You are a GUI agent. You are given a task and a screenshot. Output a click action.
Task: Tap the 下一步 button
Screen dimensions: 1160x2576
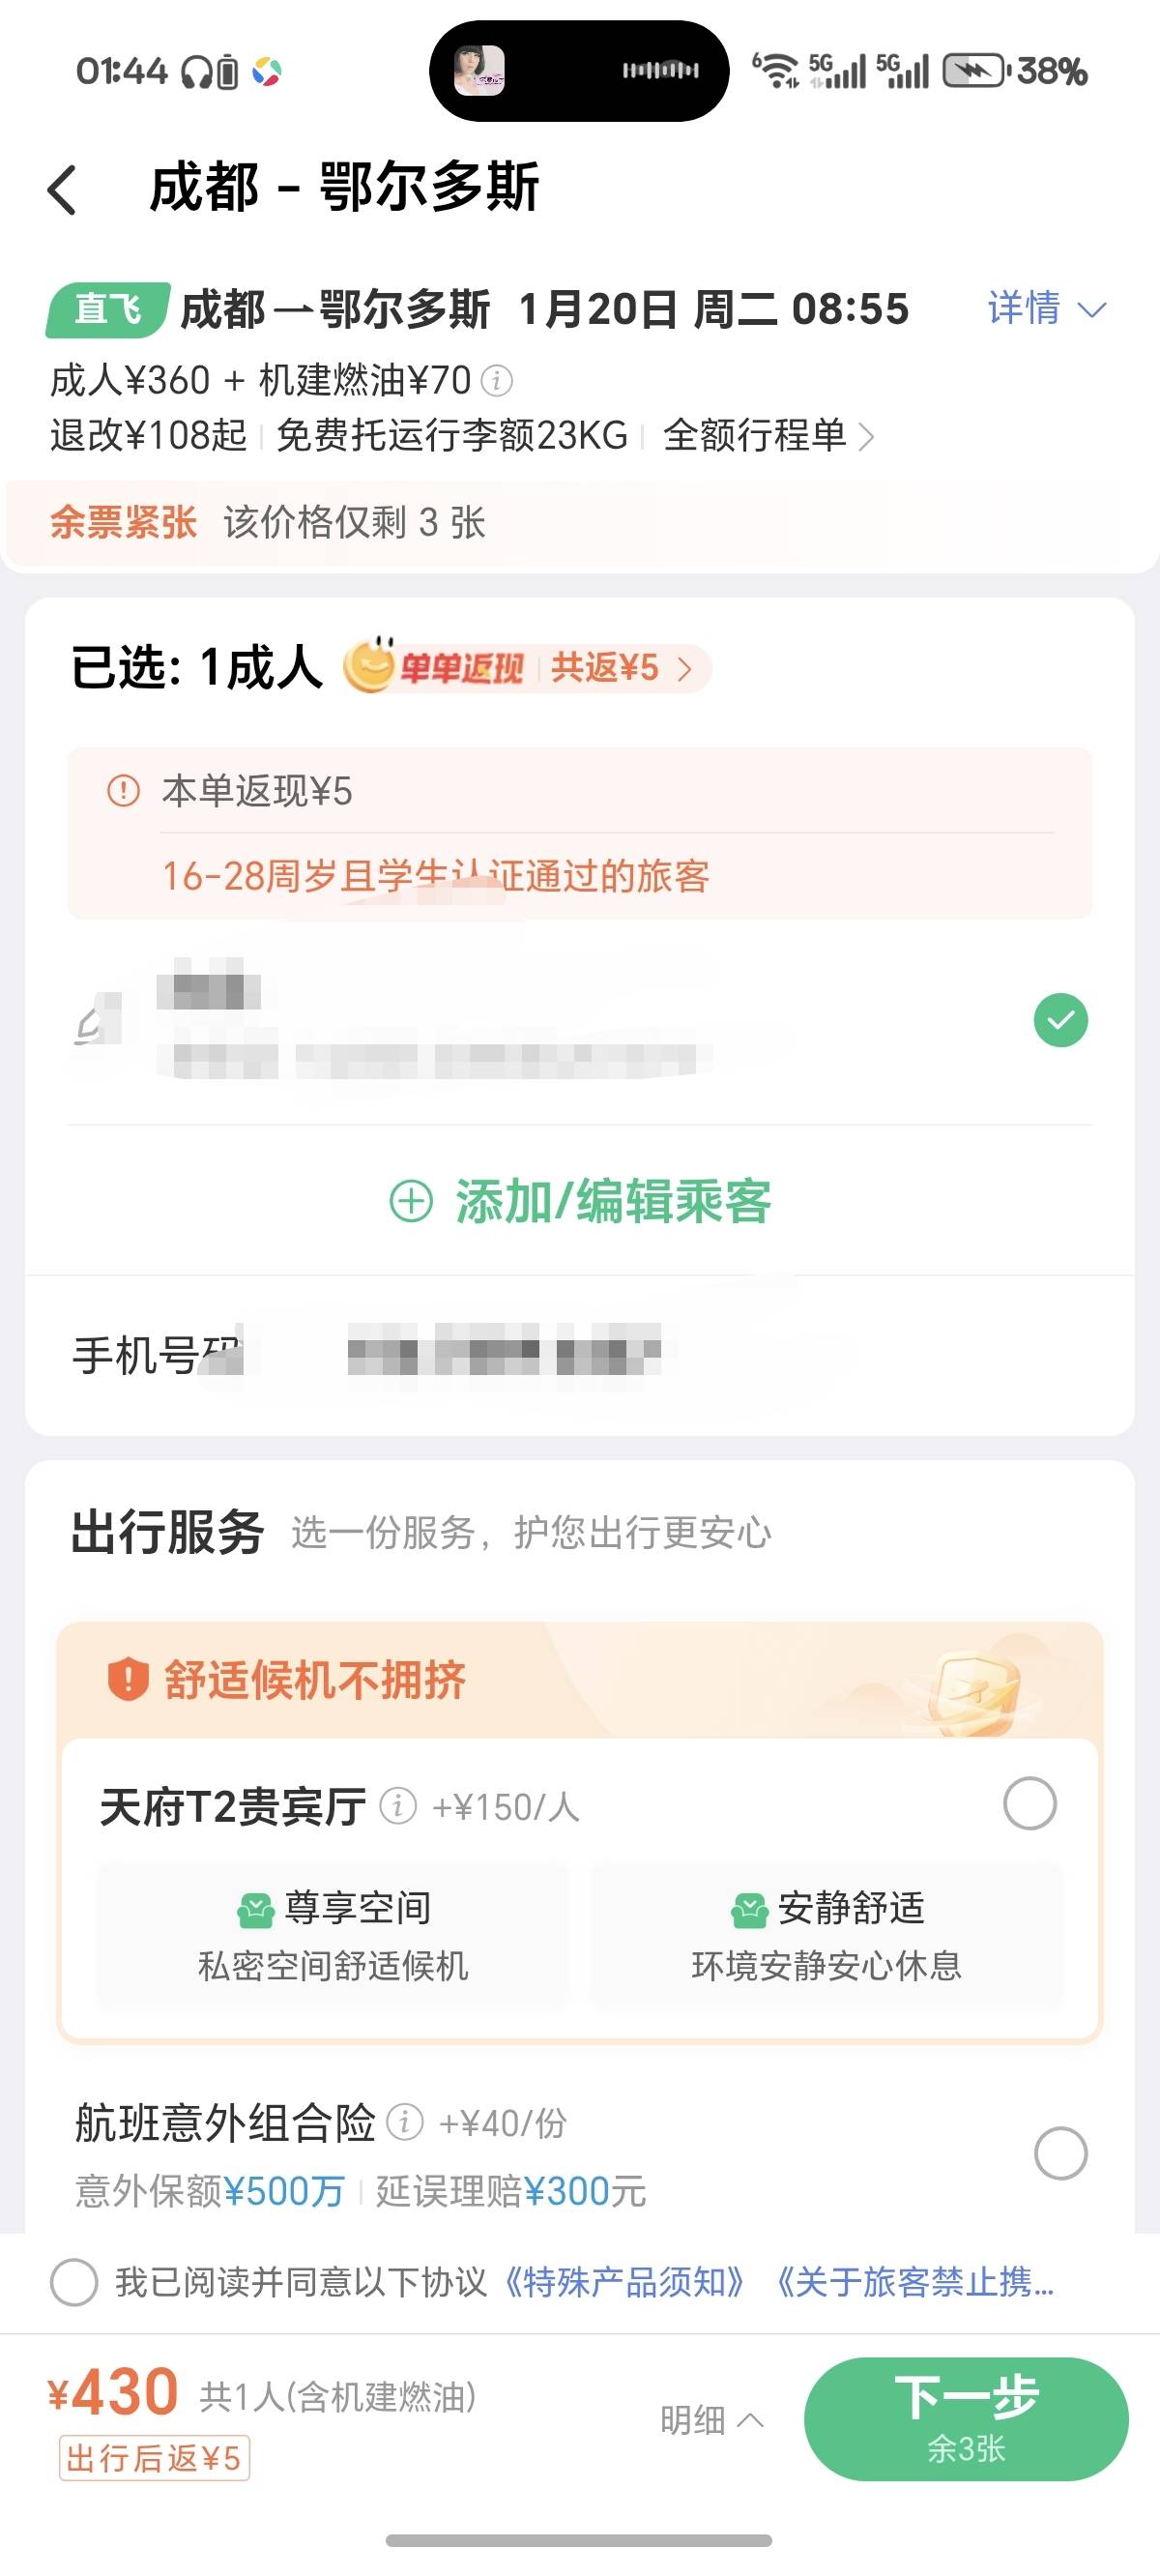(x=965, y=2418)
